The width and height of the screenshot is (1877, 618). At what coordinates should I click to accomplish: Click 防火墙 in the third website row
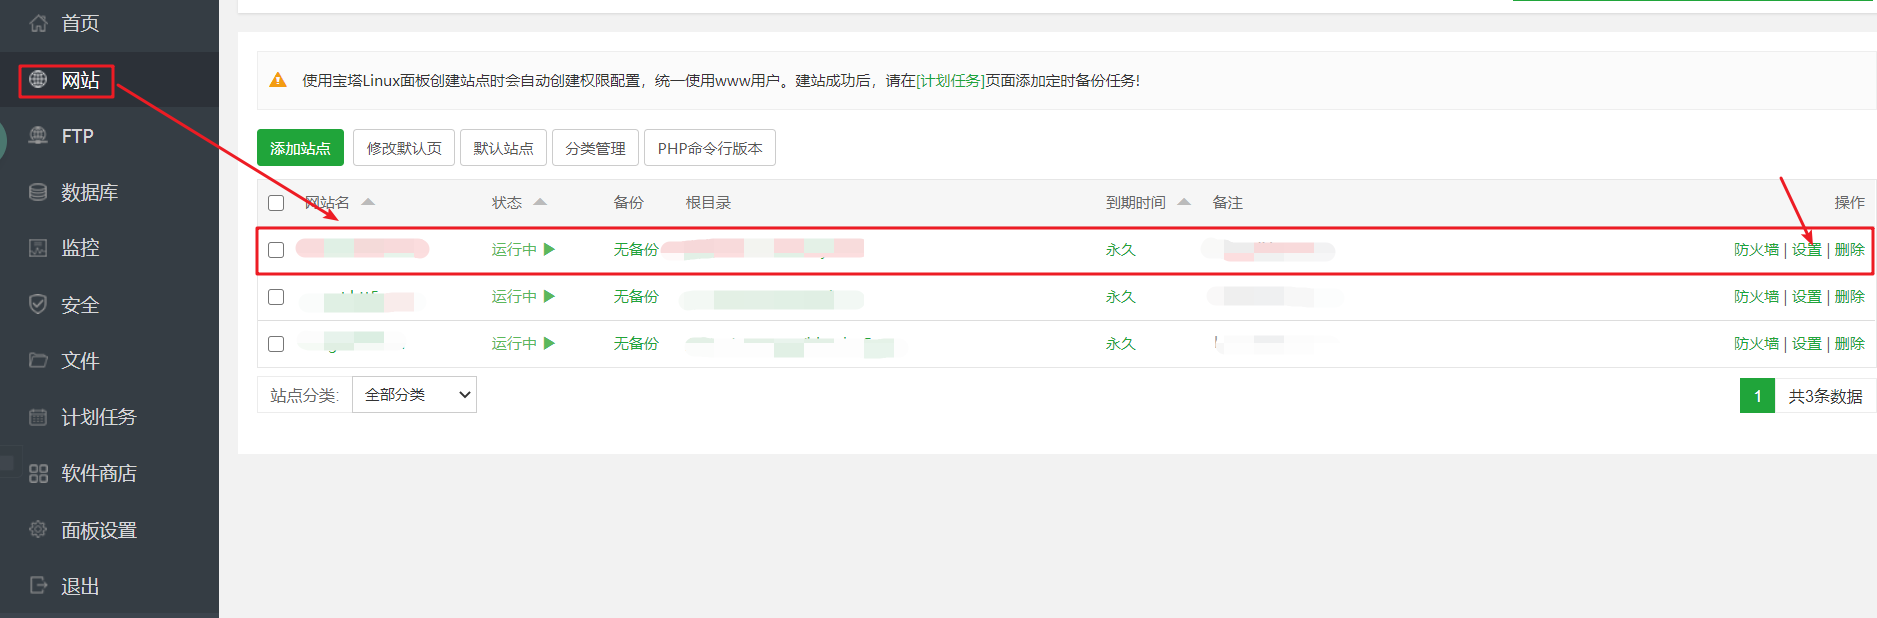click(x=1756, y=344)
